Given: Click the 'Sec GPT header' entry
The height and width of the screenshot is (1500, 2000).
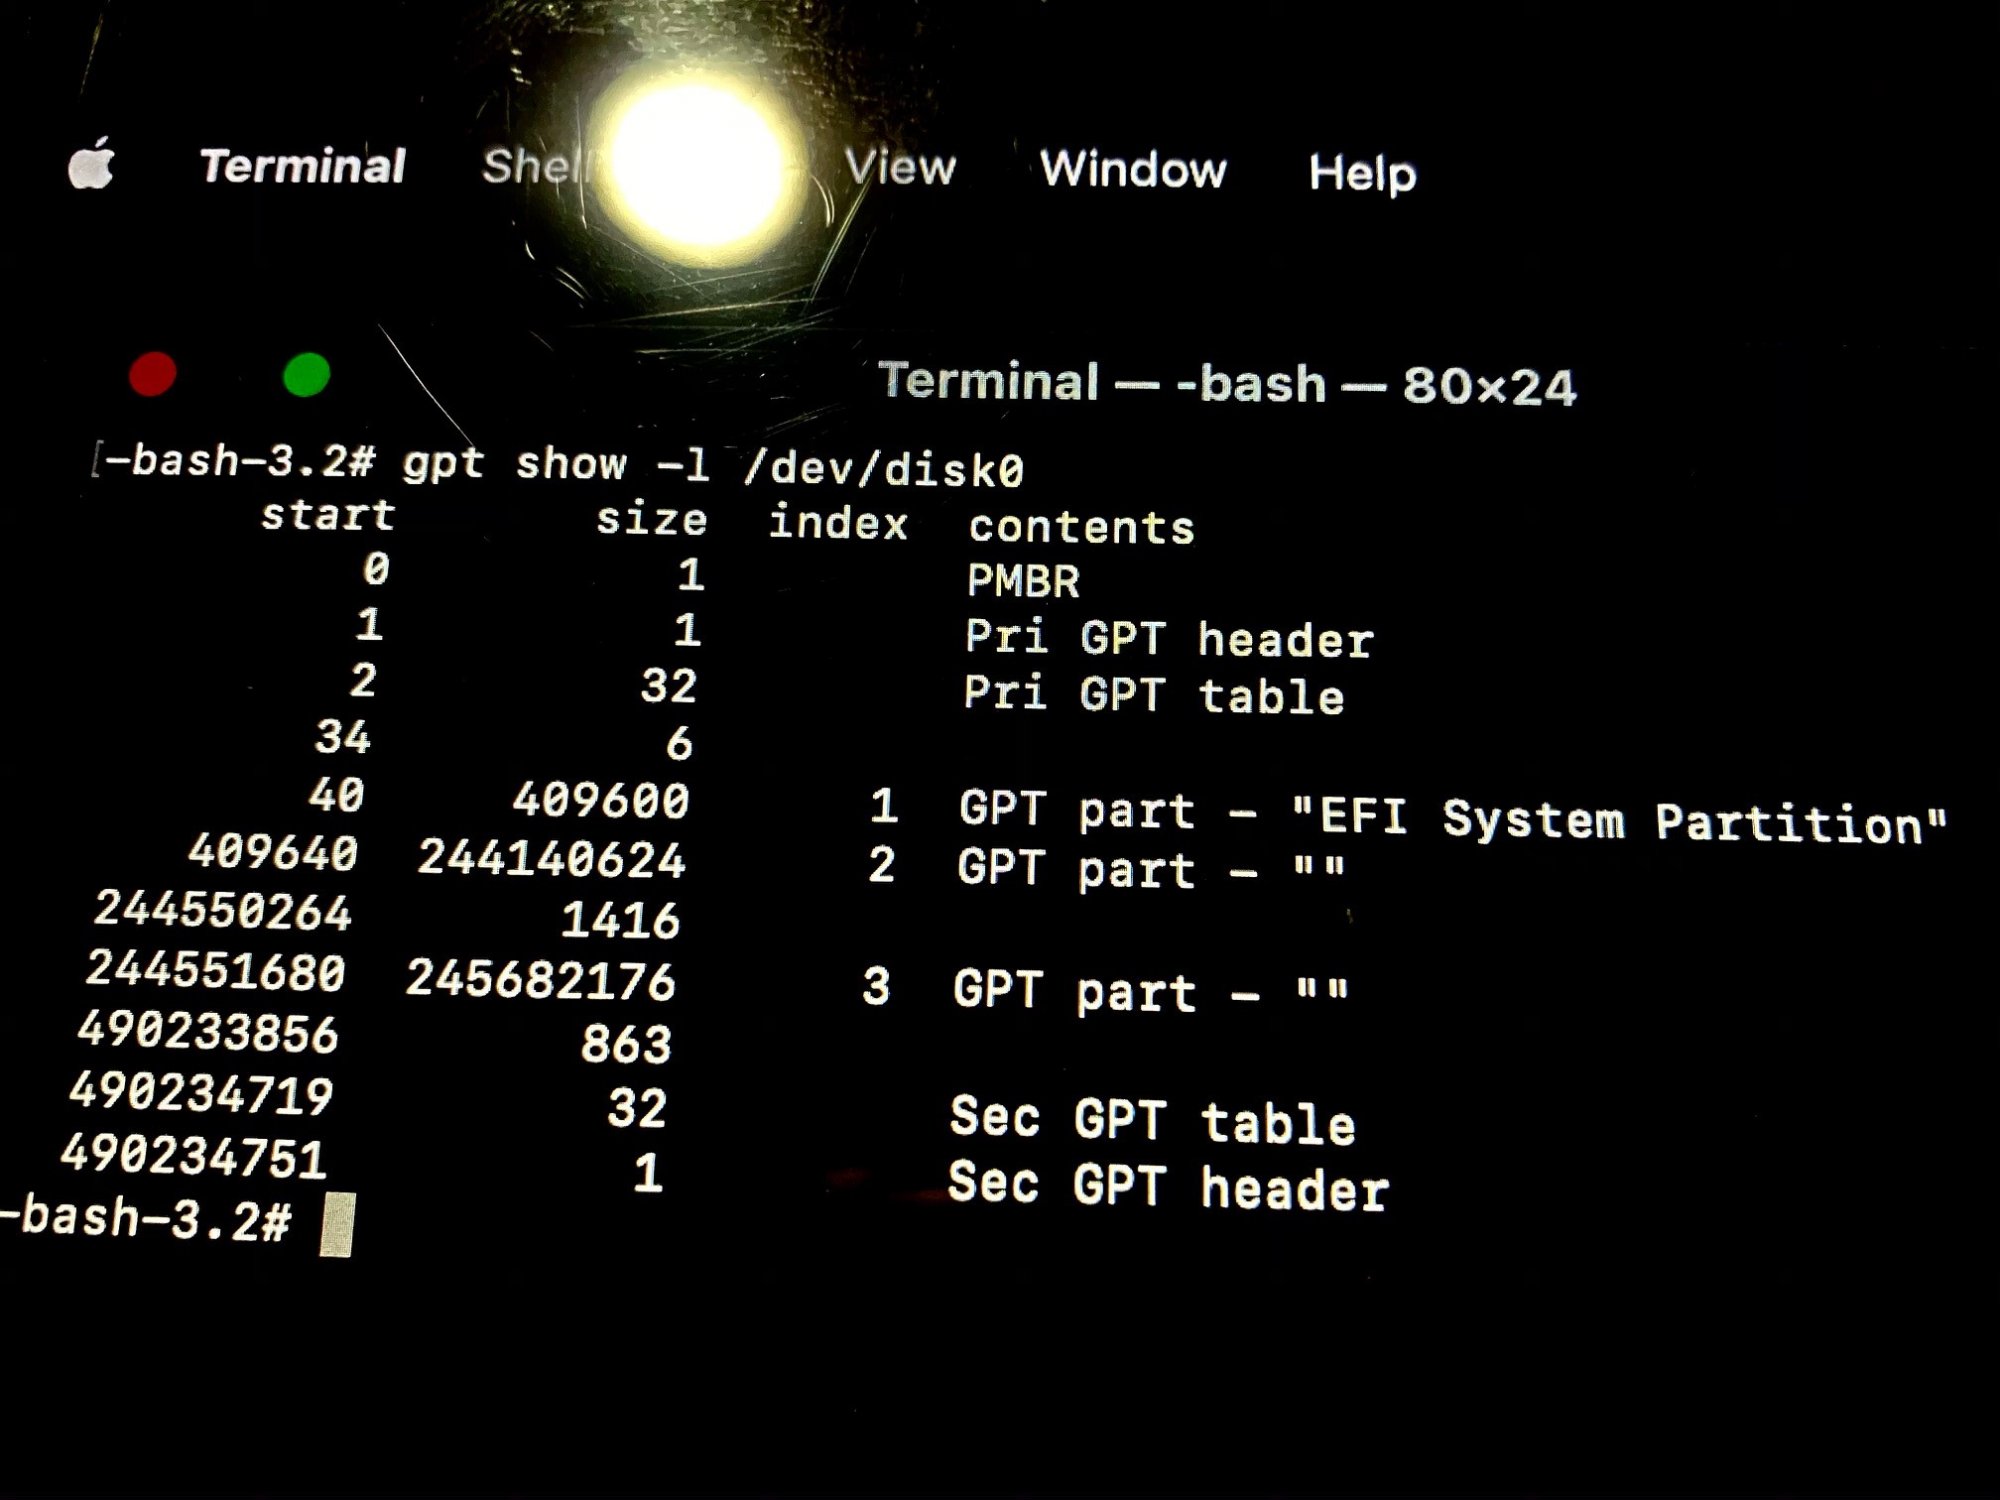Looking at the screenshot, I should point(1168,1187).
